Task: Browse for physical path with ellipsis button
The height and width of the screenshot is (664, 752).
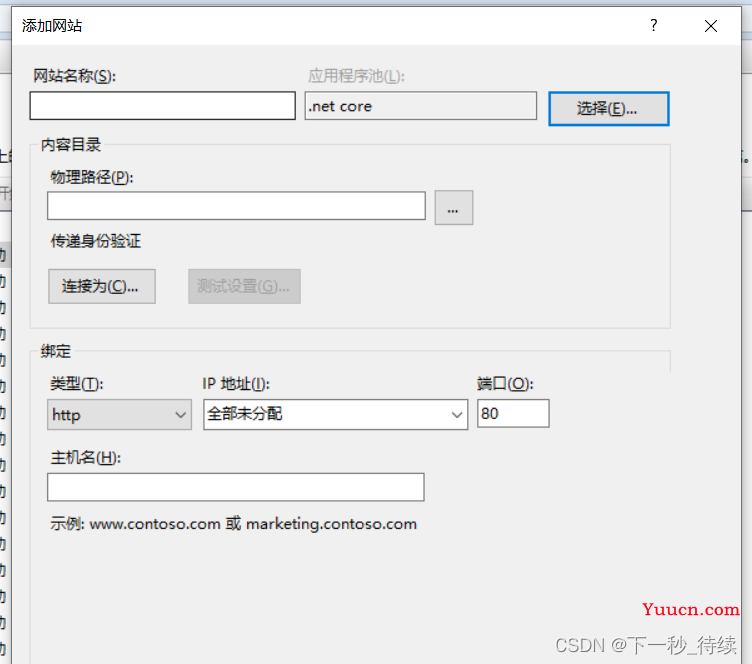Action: pos(454,208)
